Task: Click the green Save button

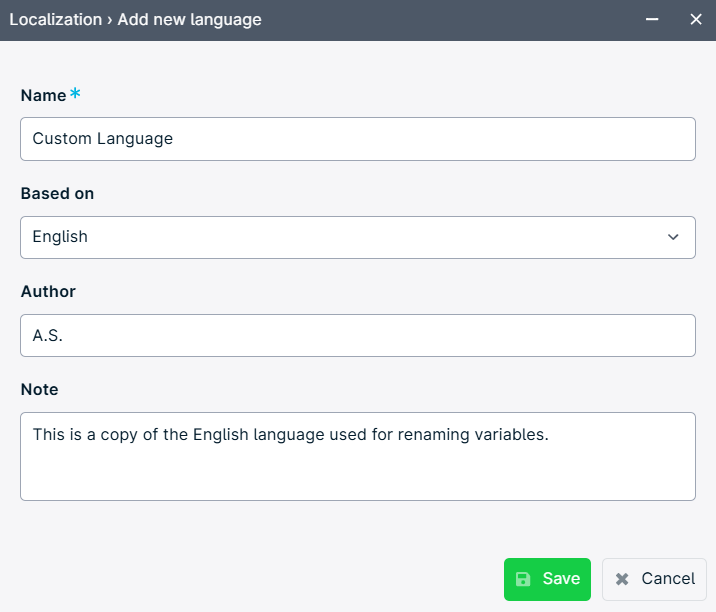Action: point(547,579)
